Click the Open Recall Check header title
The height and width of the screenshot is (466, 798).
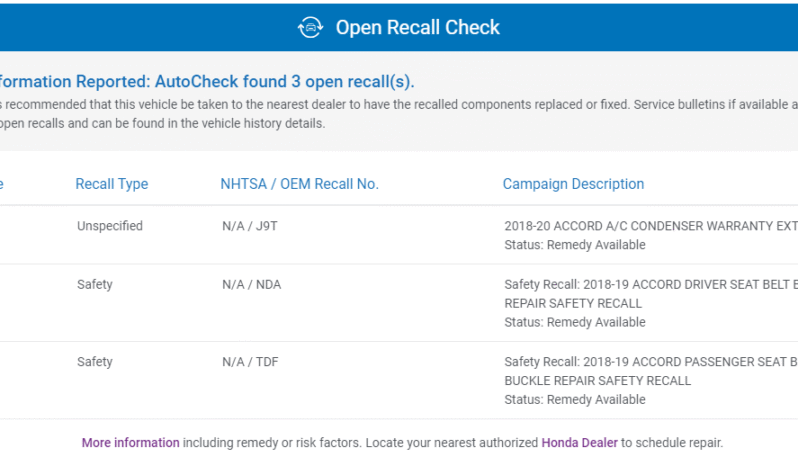pos(417,28)
